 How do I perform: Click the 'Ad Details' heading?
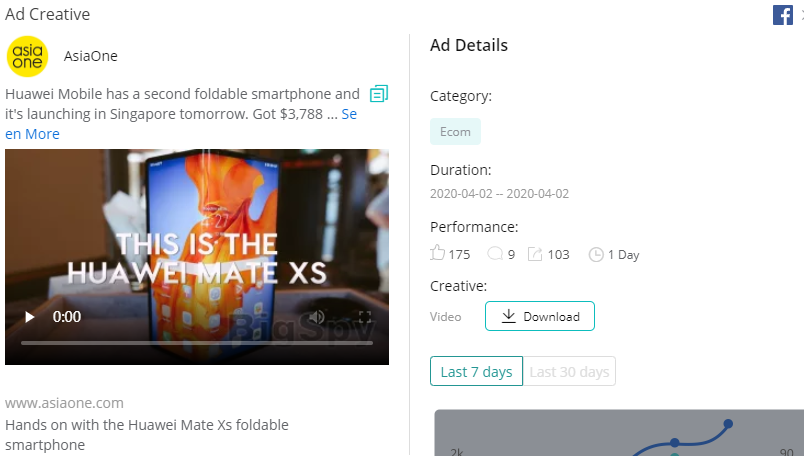(469, 45)
